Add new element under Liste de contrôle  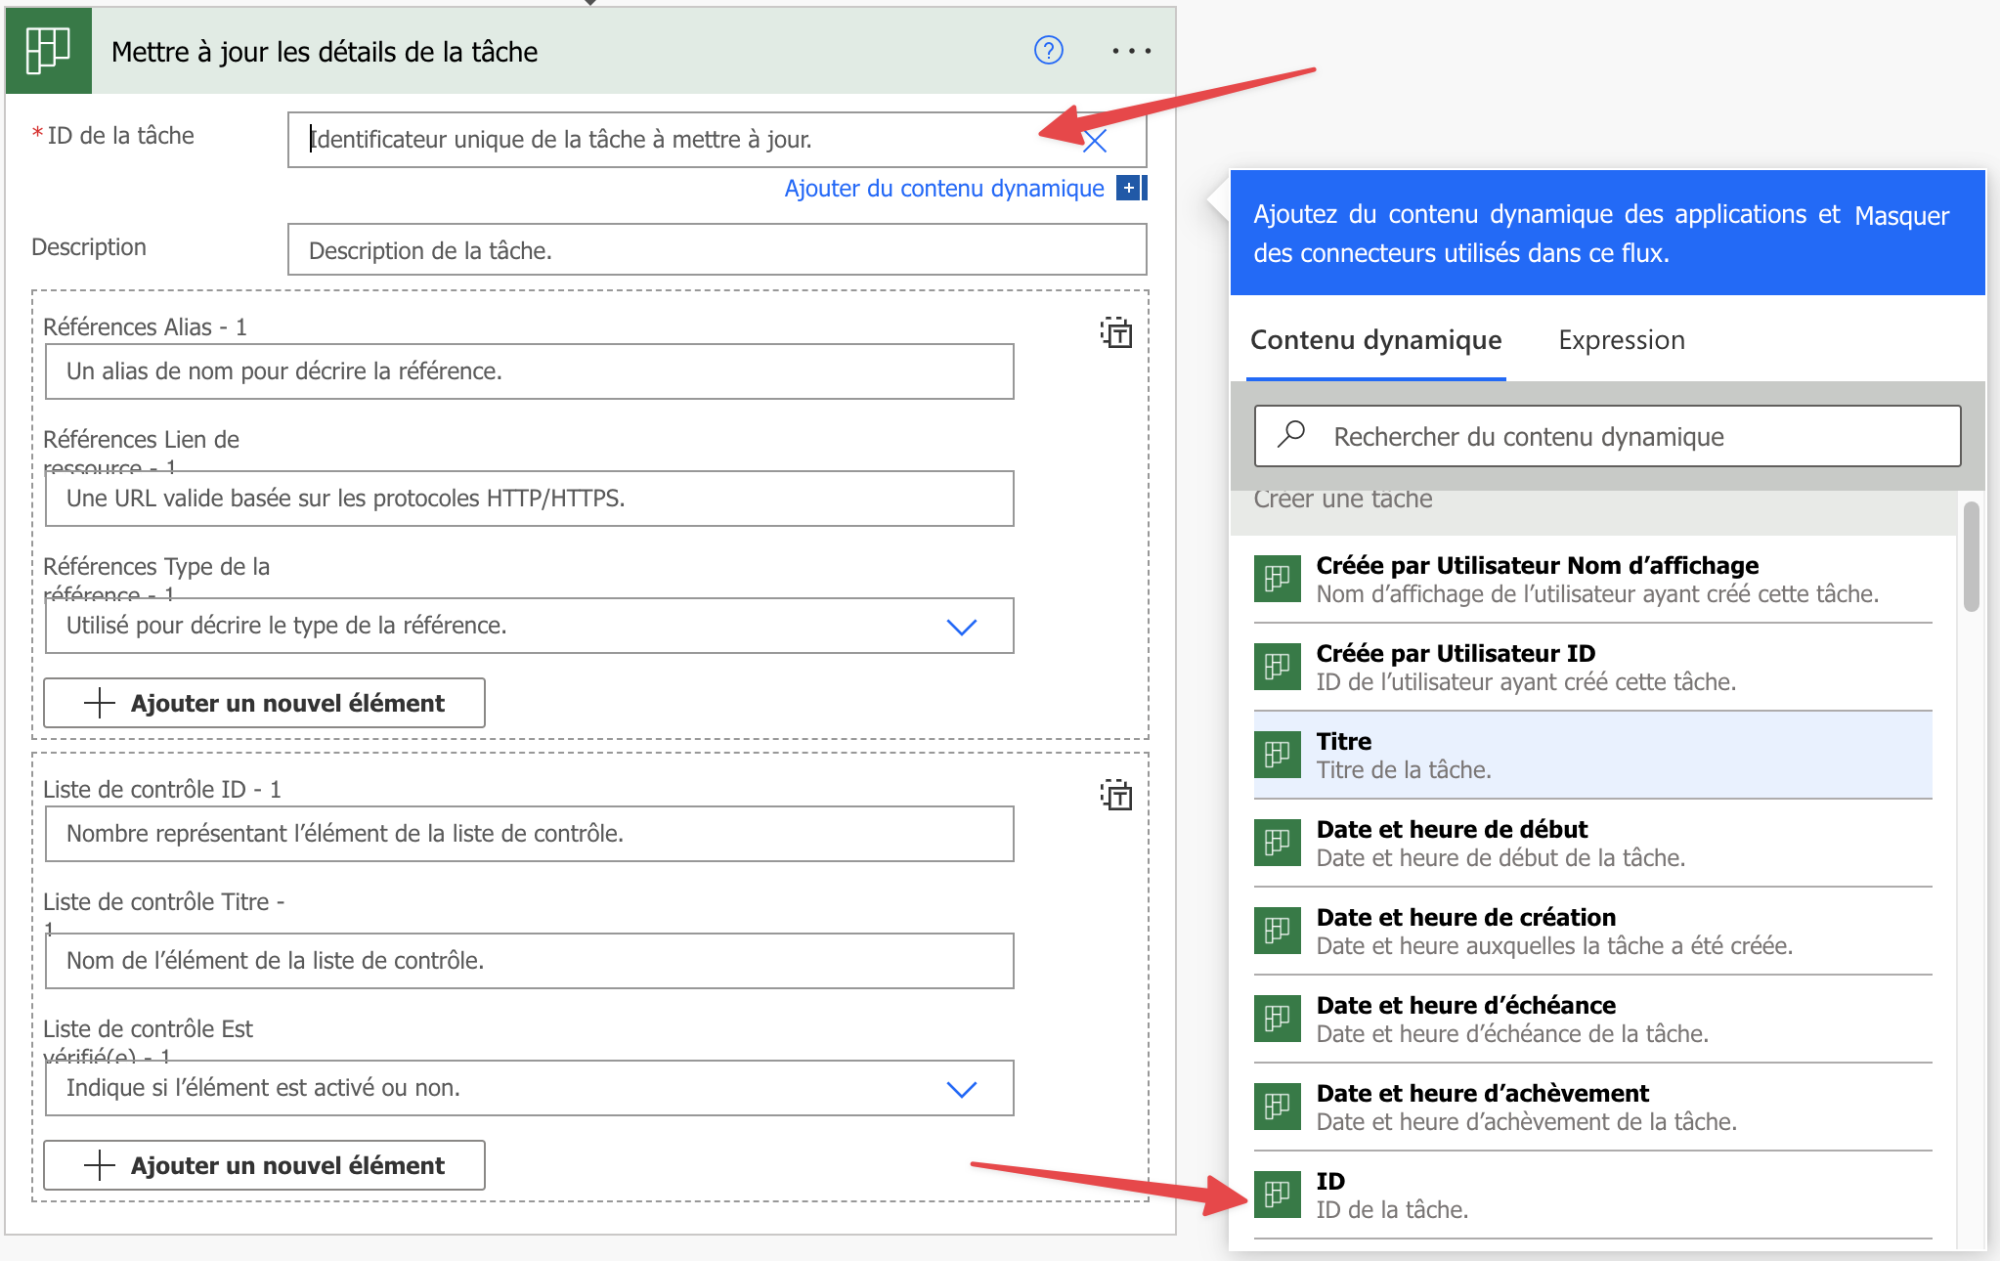pyautogui.click(x=265, y=1165)
